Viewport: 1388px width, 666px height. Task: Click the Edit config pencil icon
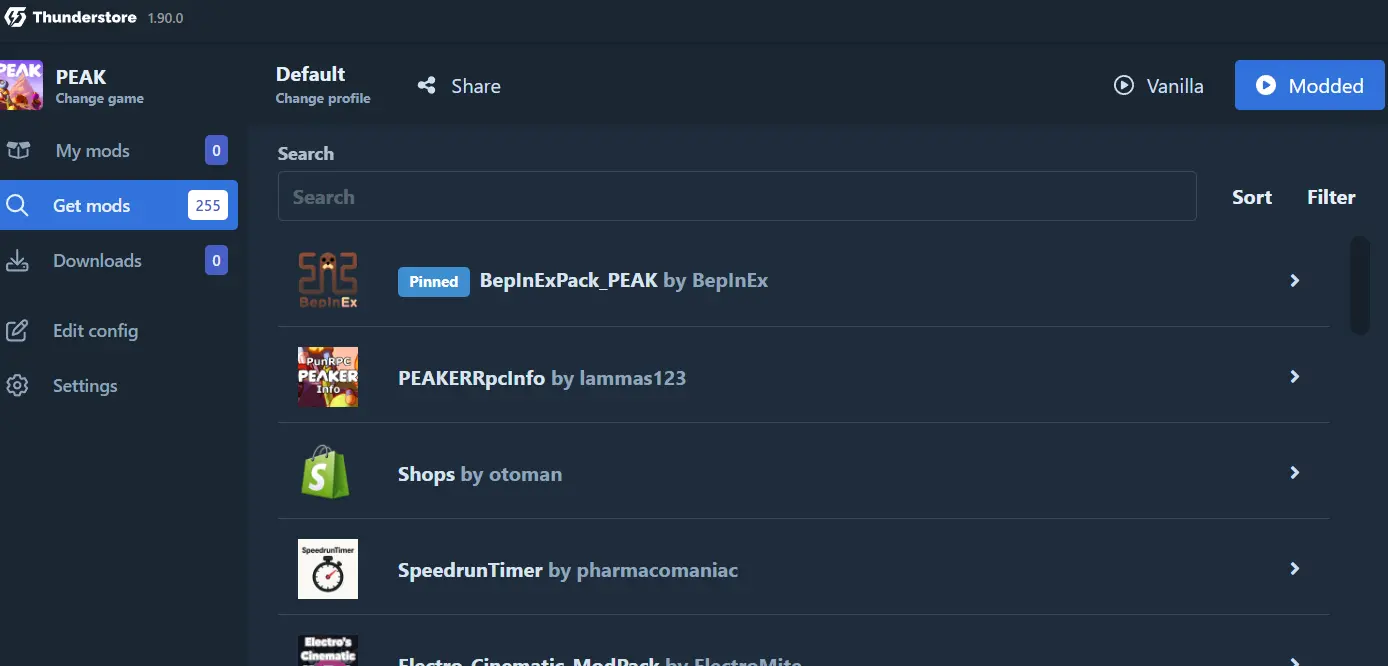17,331
